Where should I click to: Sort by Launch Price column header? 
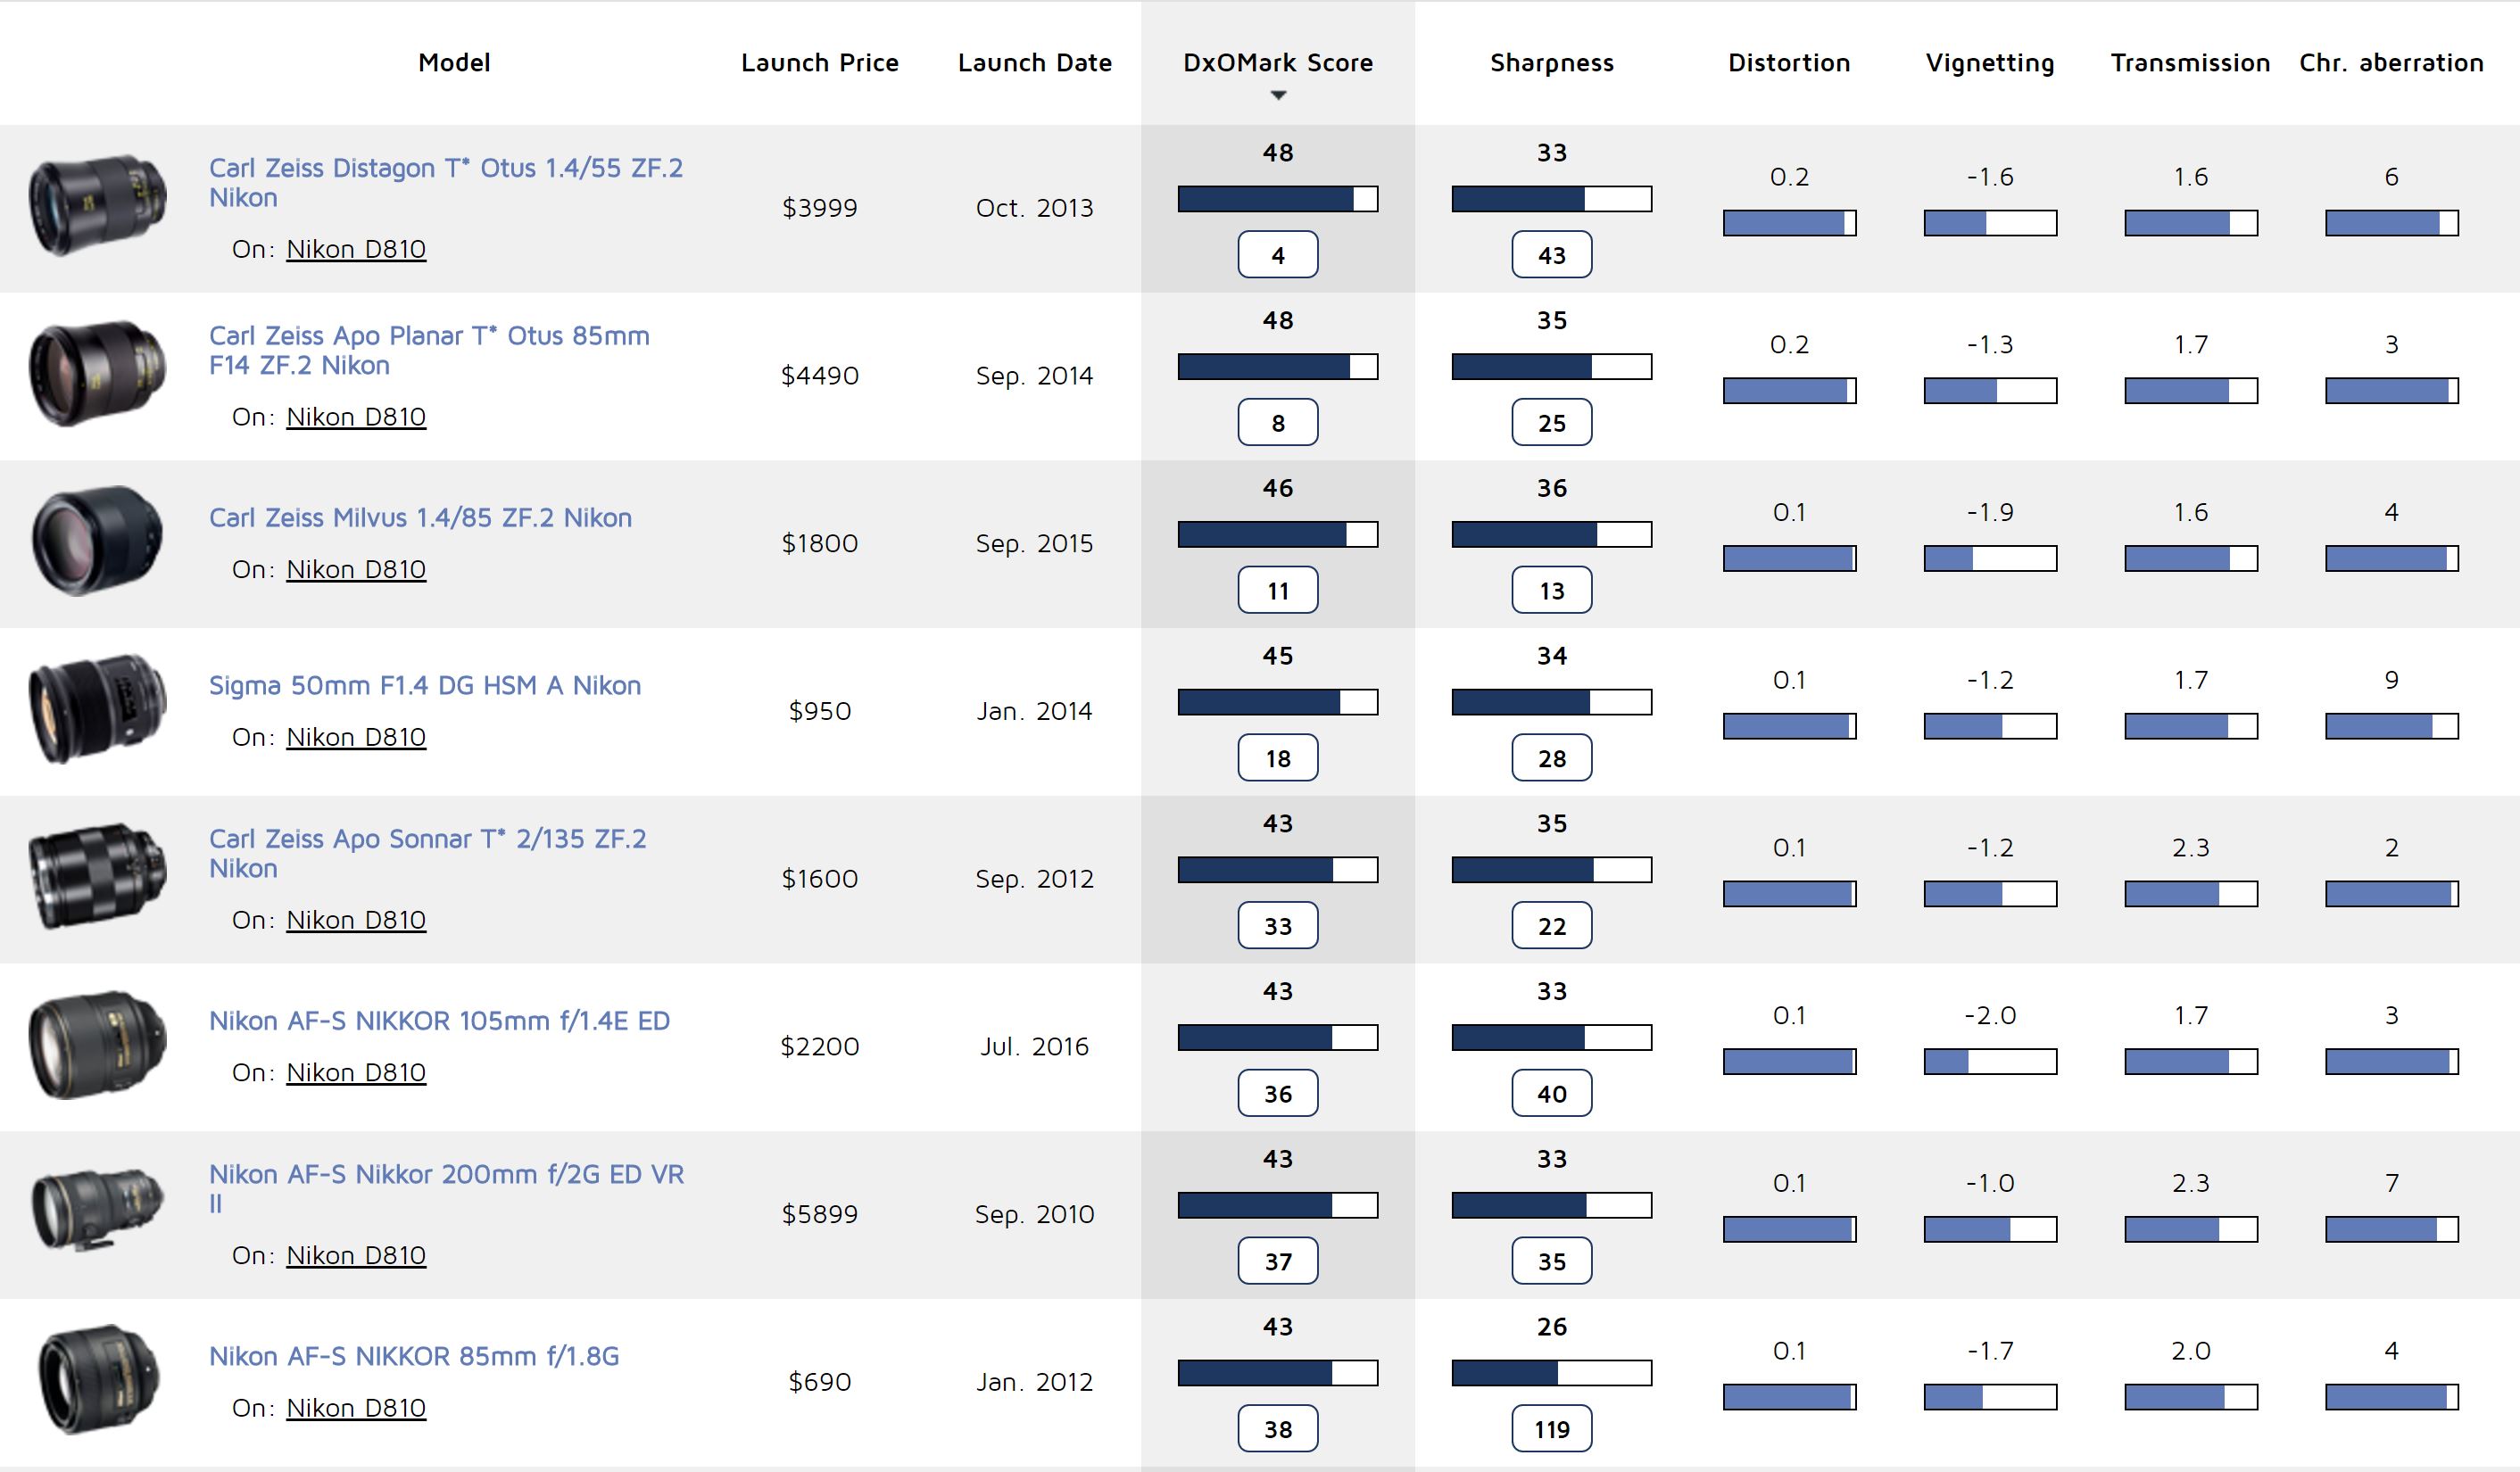point(819,63)
